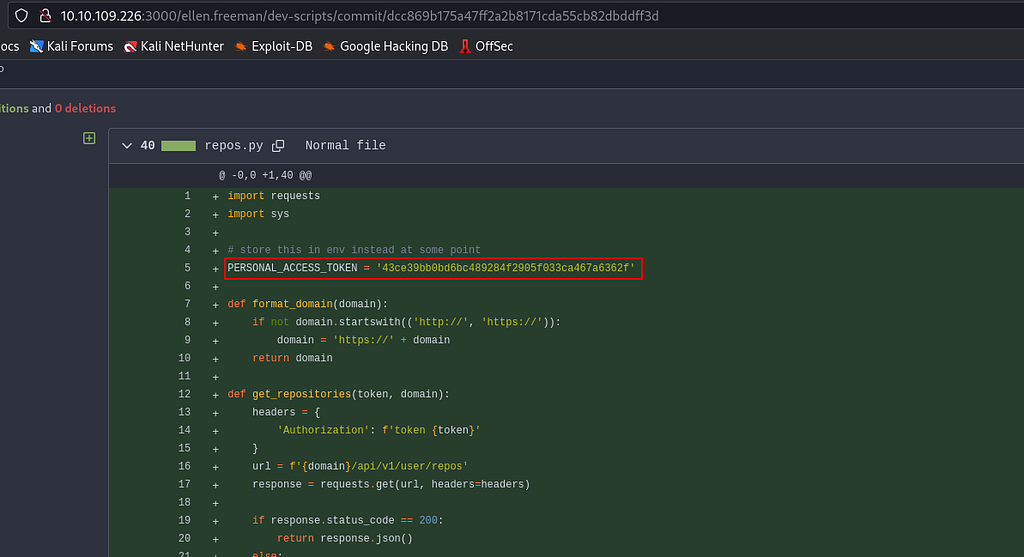The image size is (1024, 557).
Task: Open the Kali NetHunter bookmark
Action: click(x=174, y=46)
